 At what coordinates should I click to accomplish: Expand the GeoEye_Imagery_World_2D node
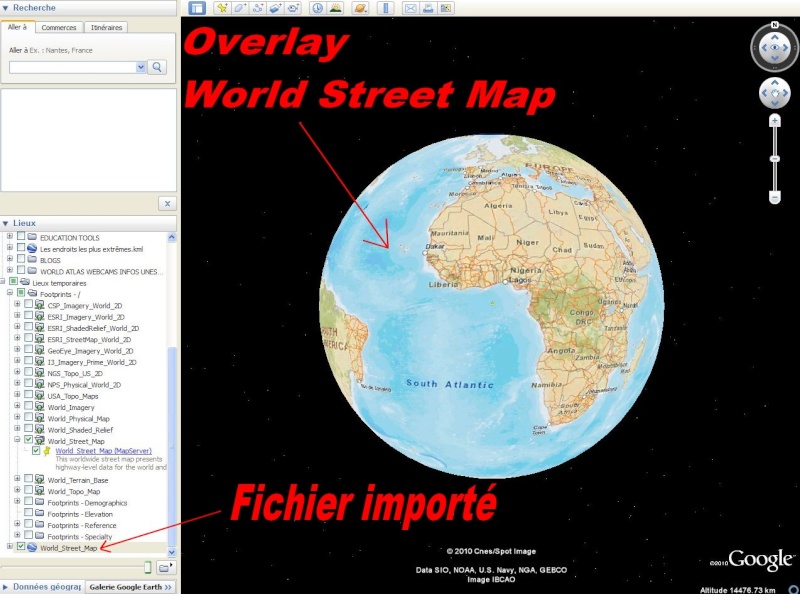(x=17, y=350)
